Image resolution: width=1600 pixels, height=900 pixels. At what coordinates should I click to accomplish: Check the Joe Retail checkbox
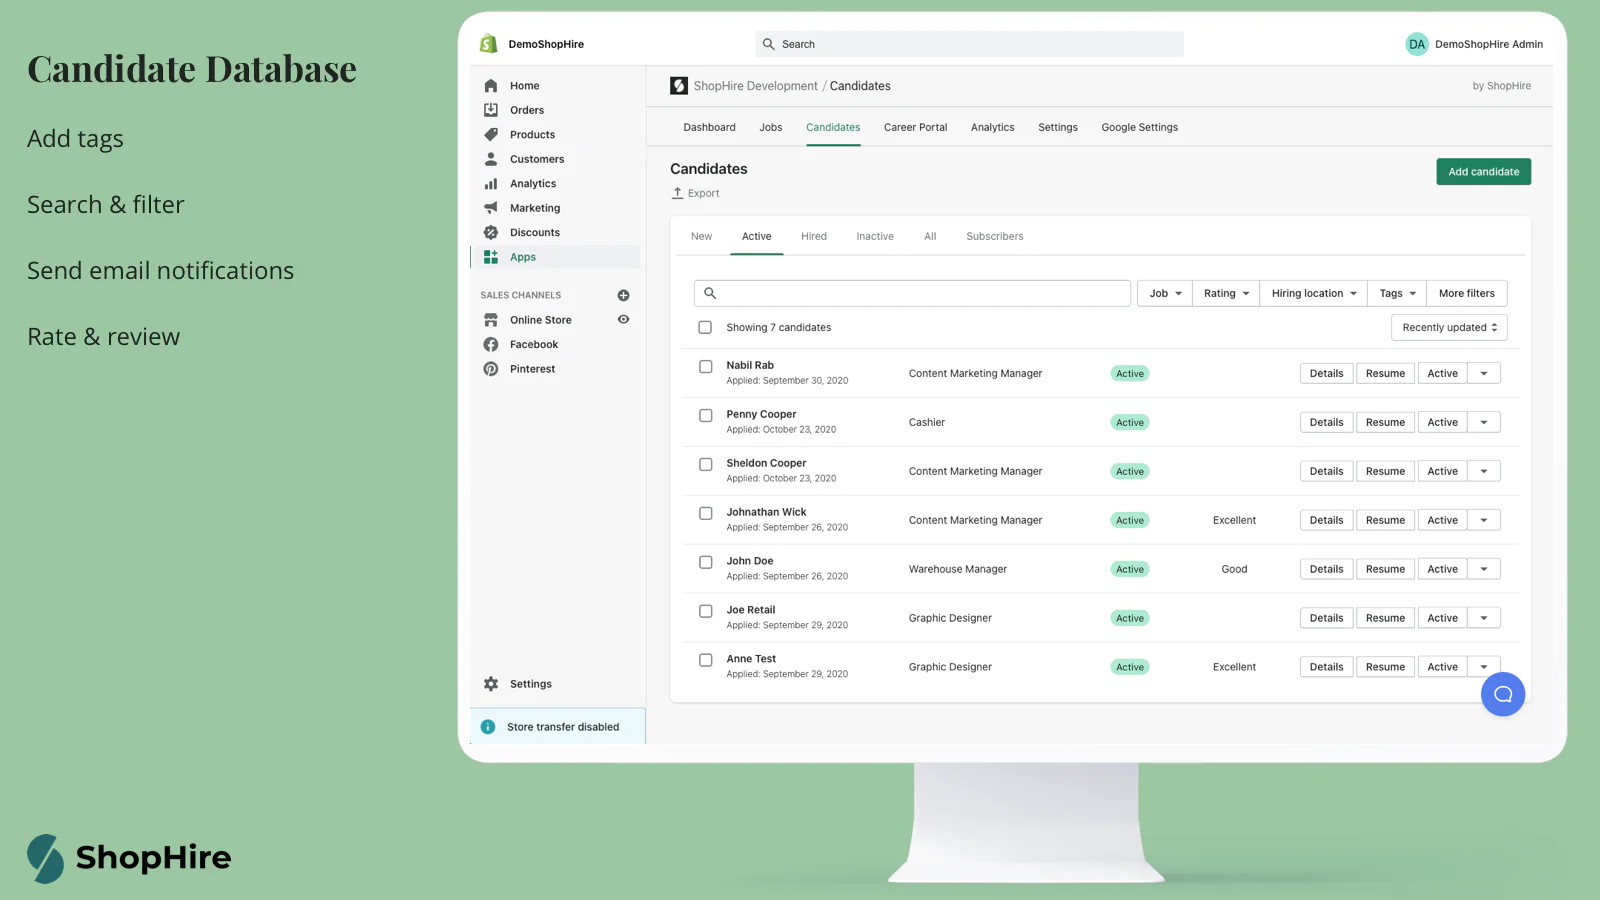coord(706,611)
